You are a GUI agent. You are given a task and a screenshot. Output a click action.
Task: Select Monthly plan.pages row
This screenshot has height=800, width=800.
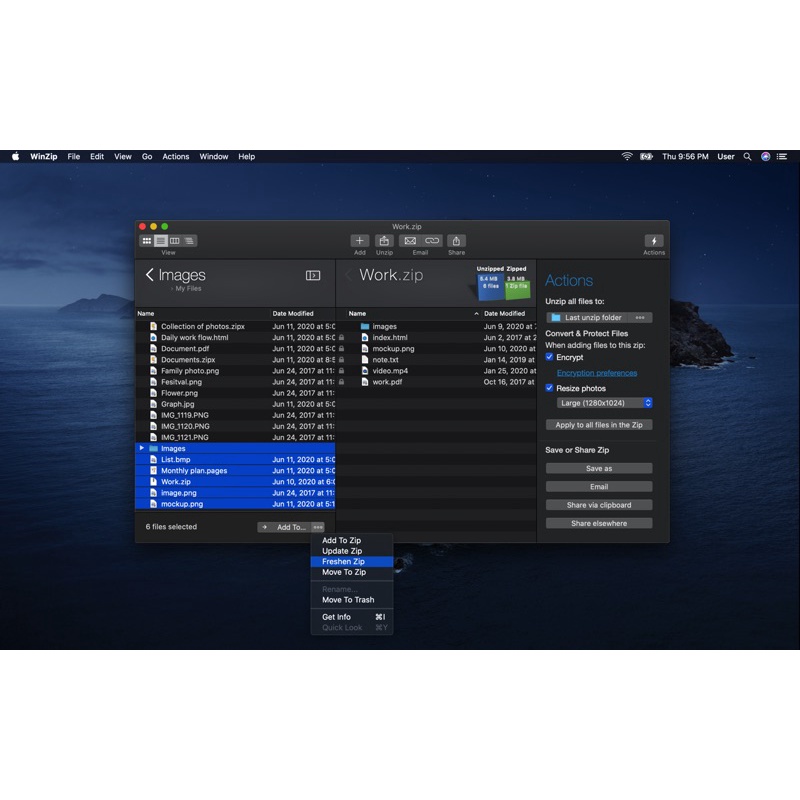(x=235, y=470)
